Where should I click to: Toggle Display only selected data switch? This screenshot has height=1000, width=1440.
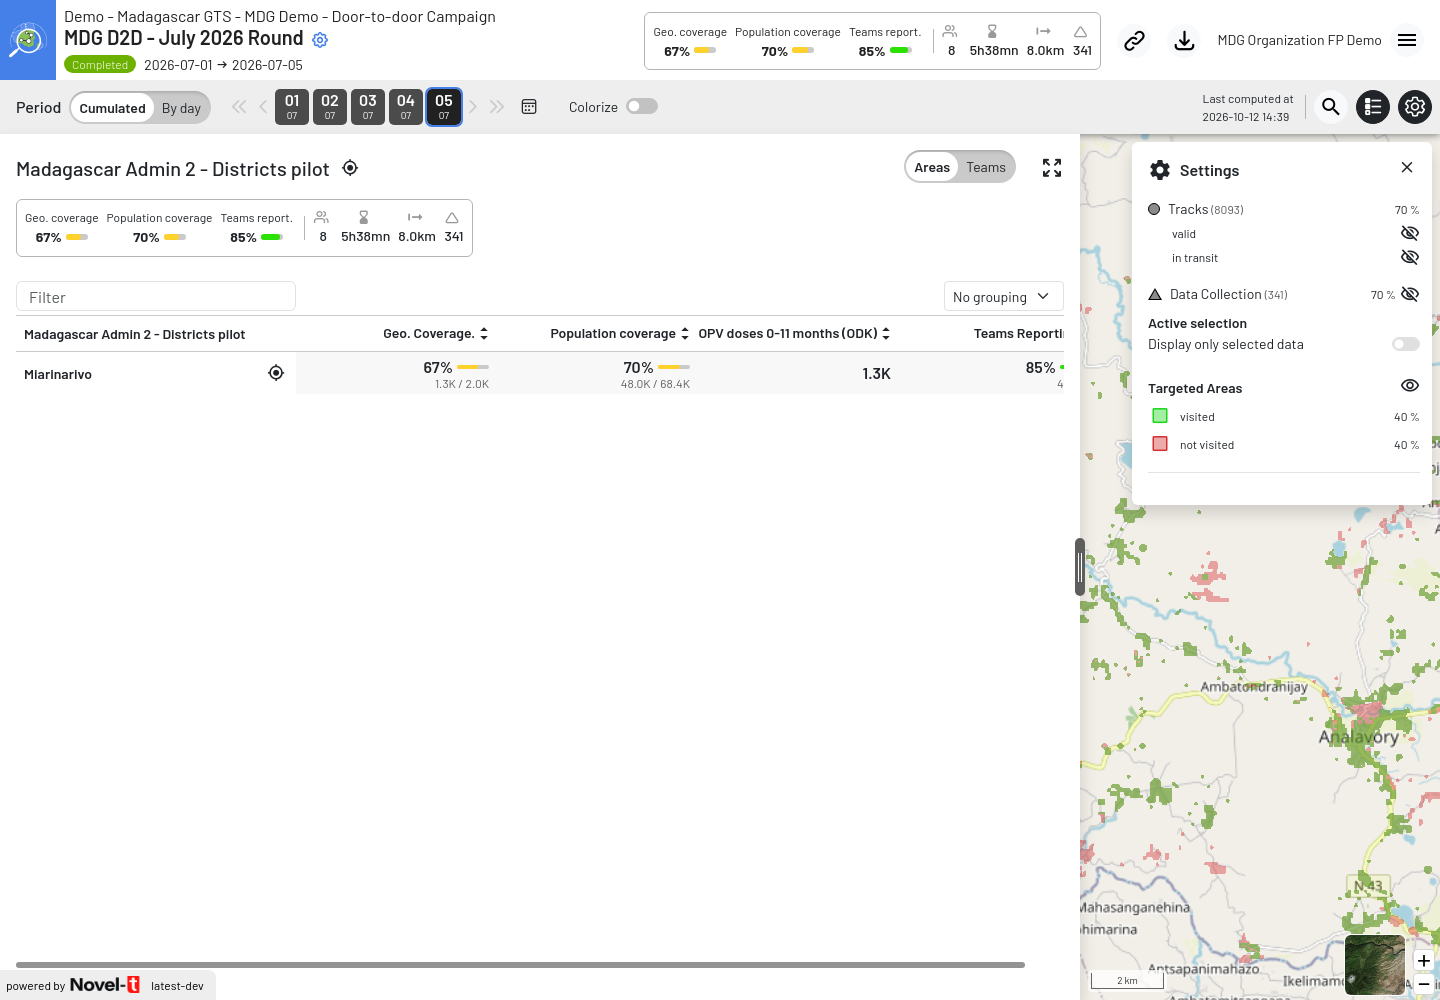click(1406, 344)
